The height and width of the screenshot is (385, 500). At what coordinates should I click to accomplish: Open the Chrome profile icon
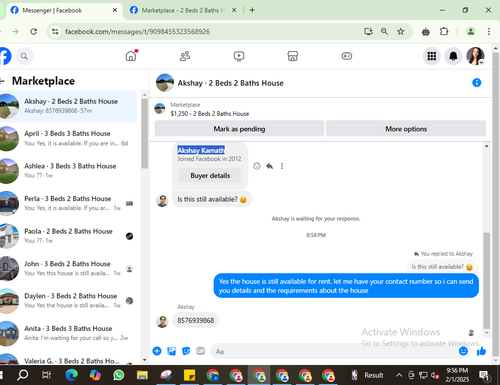(x=471, y=32)
